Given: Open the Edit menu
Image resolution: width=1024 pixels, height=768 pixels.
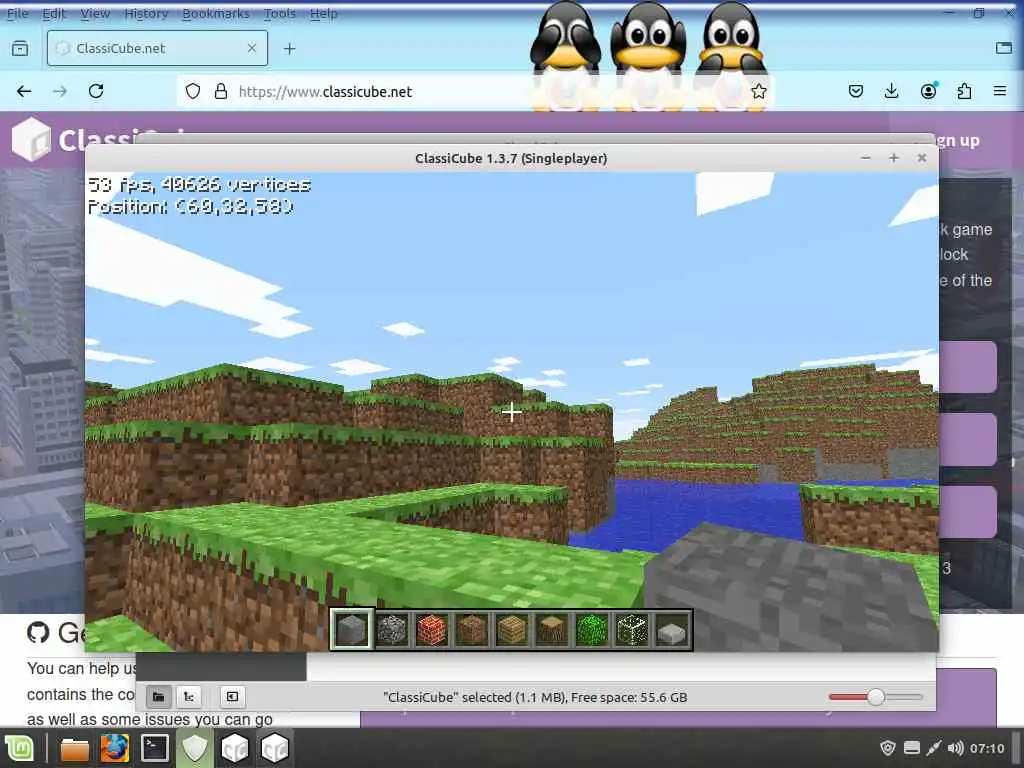Looking at the screenshot, I should pyautogui.click(x=54, y=13).
